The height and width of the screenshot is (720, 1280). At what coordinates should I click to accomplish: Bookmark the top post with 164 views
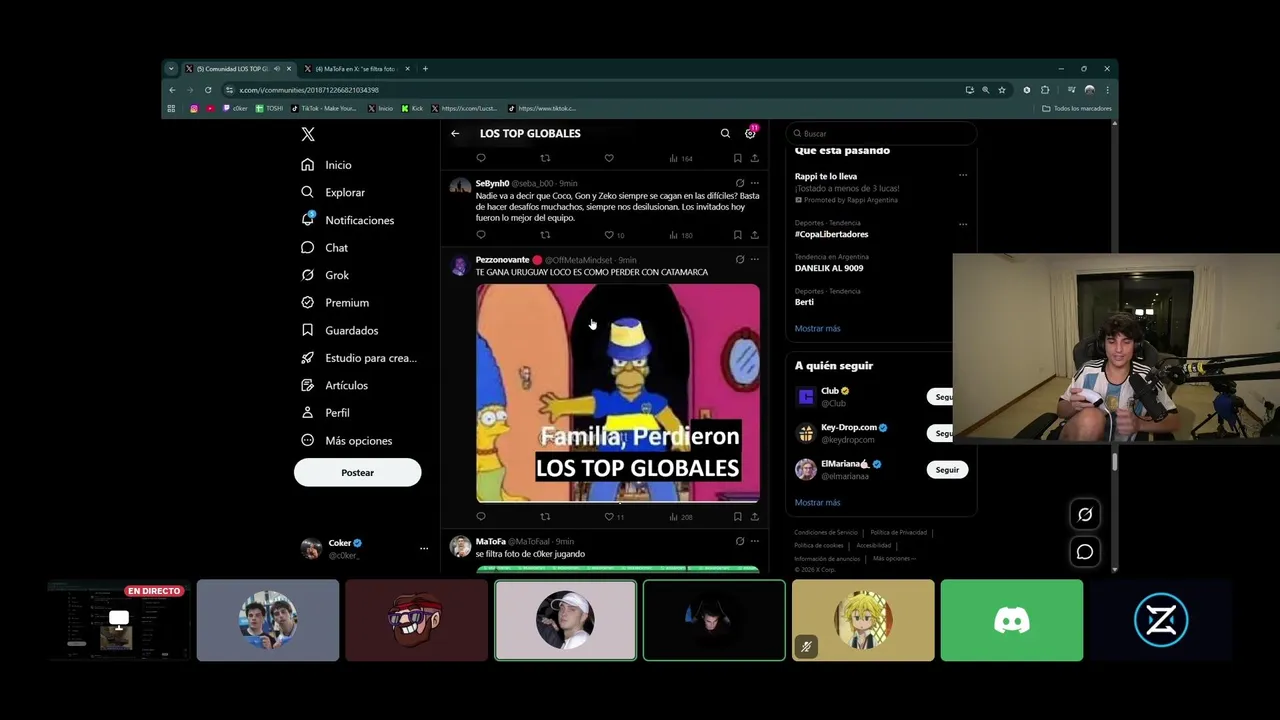[738, 158]
